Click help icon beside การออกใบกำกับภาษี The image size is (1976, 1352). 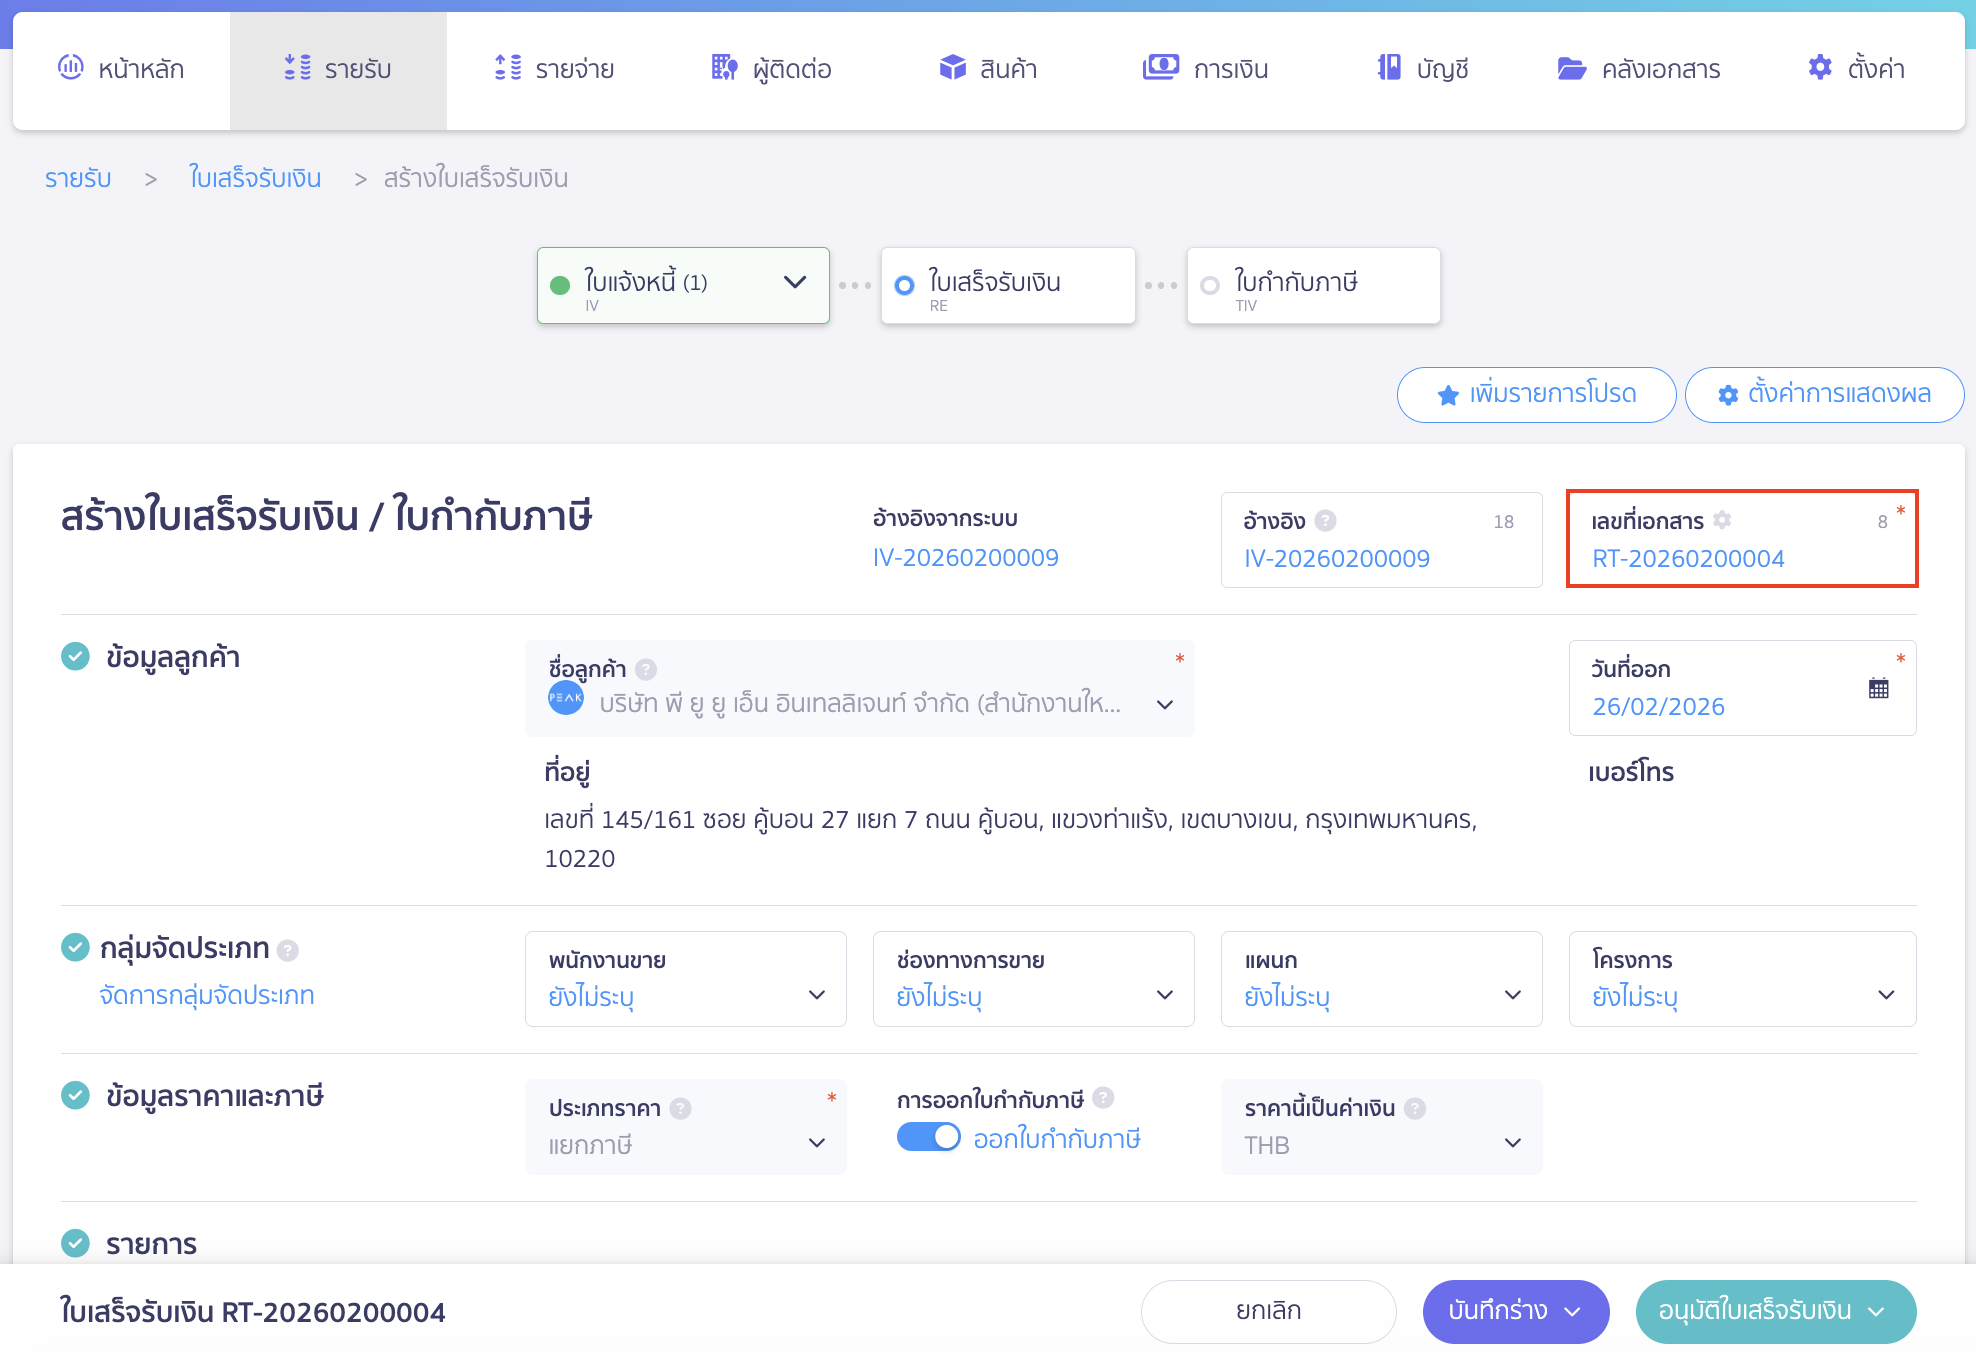[1103, 1098]
